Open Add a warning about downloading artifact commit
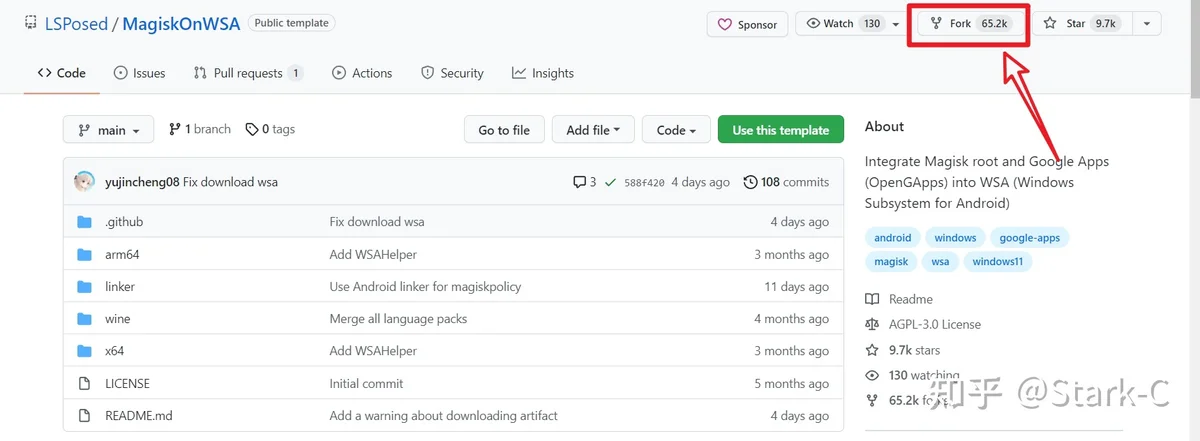 tap(443, 415)
